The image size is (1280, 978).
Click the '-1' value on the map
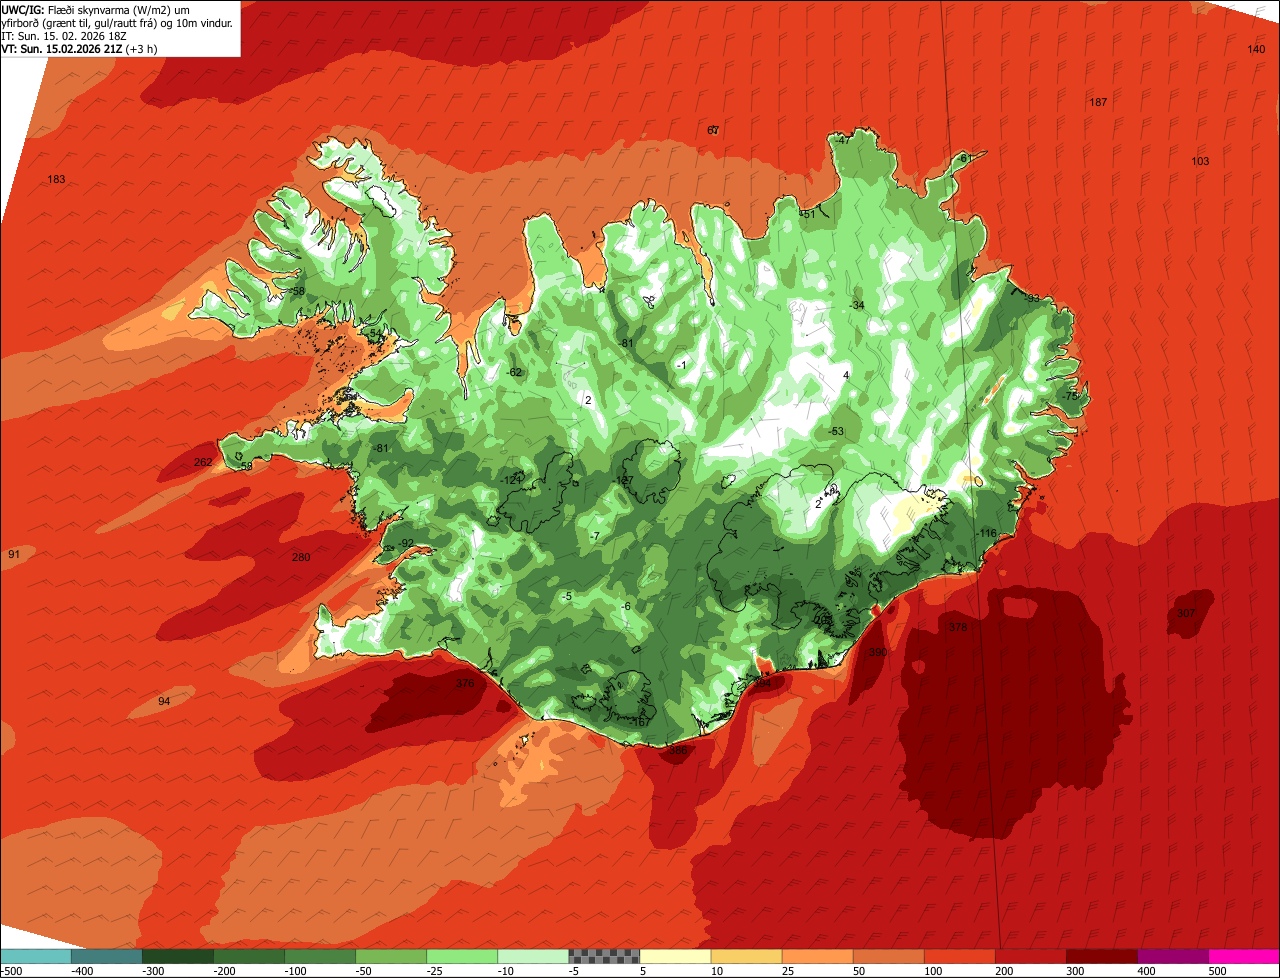coord(681,364)
